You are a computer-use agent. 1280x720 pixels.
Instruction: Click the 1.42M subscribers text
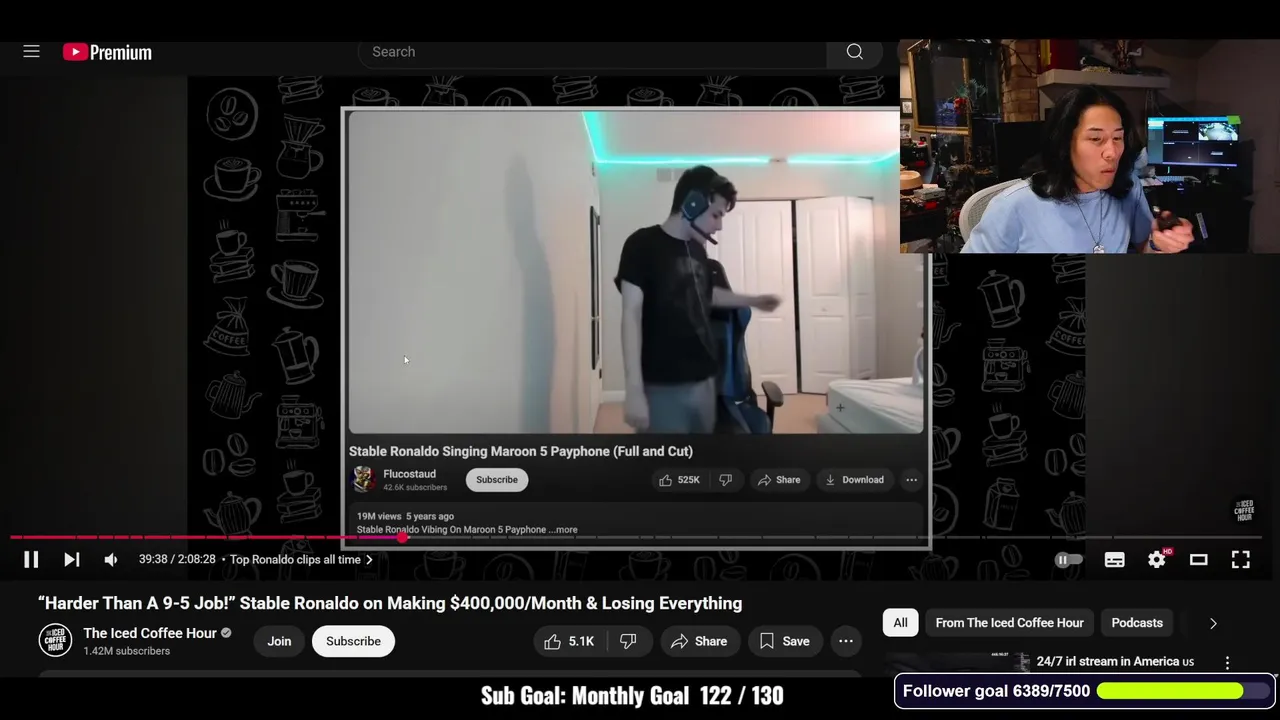coord(127,651)
